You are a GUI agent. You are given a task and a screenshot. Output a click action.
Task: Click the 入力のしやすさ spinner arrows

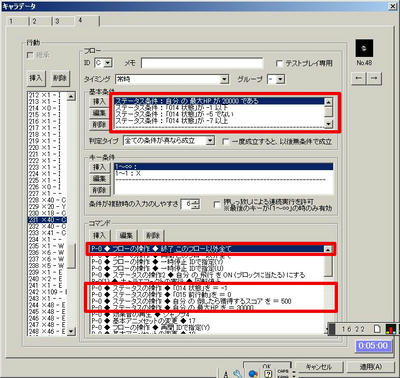pos(197,204)
